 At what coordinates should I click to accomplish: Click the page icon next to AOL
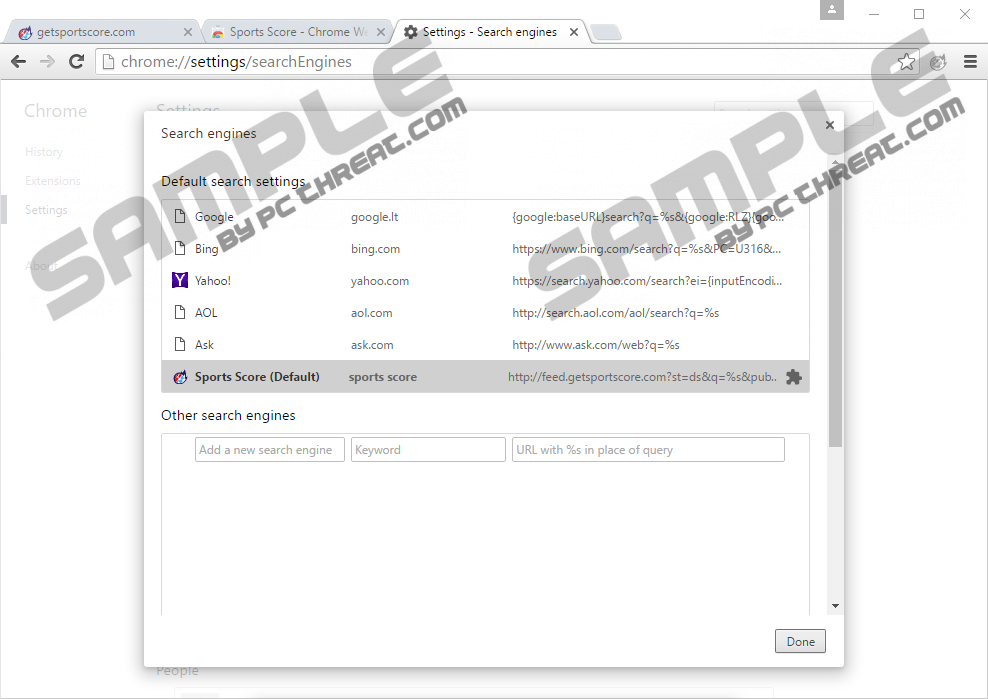pyautogui.click(x=180, y=312)
